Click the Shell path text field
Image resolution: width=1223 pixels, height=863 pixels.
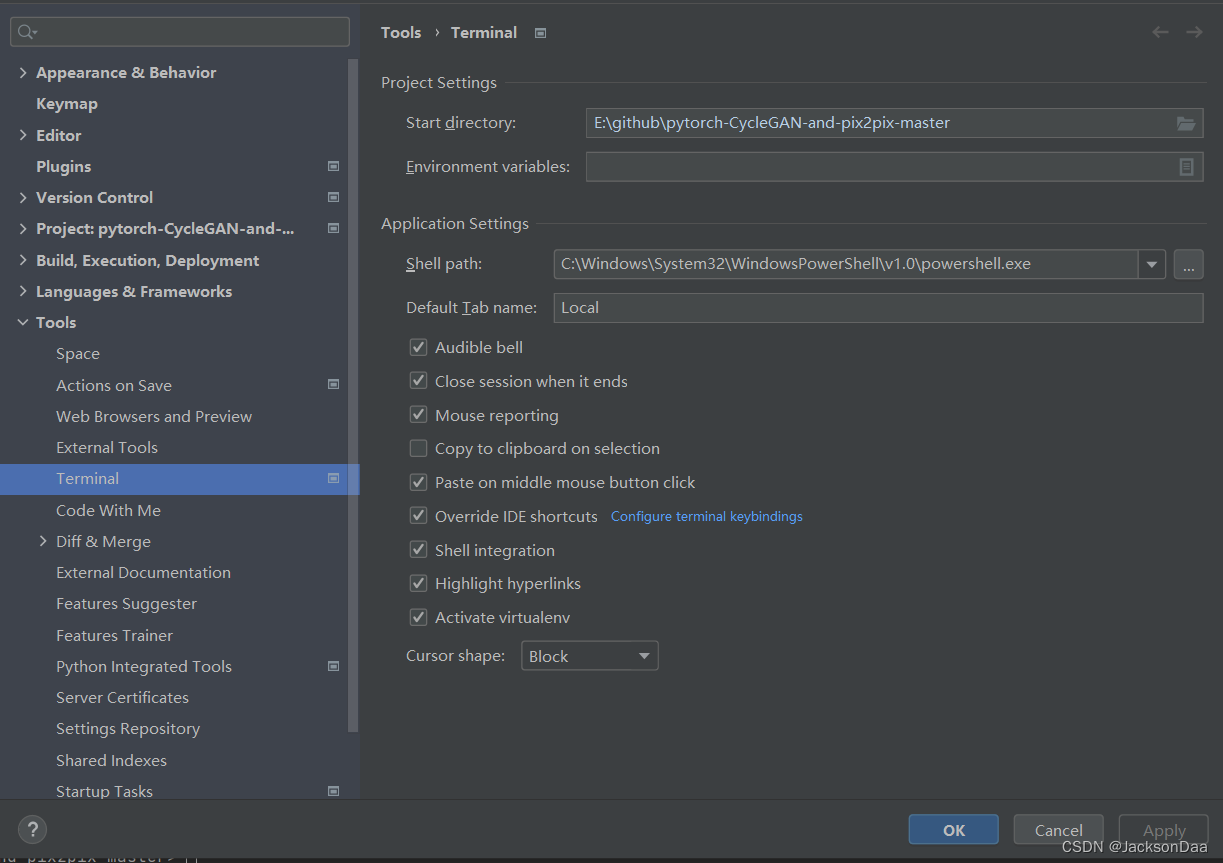846,264
